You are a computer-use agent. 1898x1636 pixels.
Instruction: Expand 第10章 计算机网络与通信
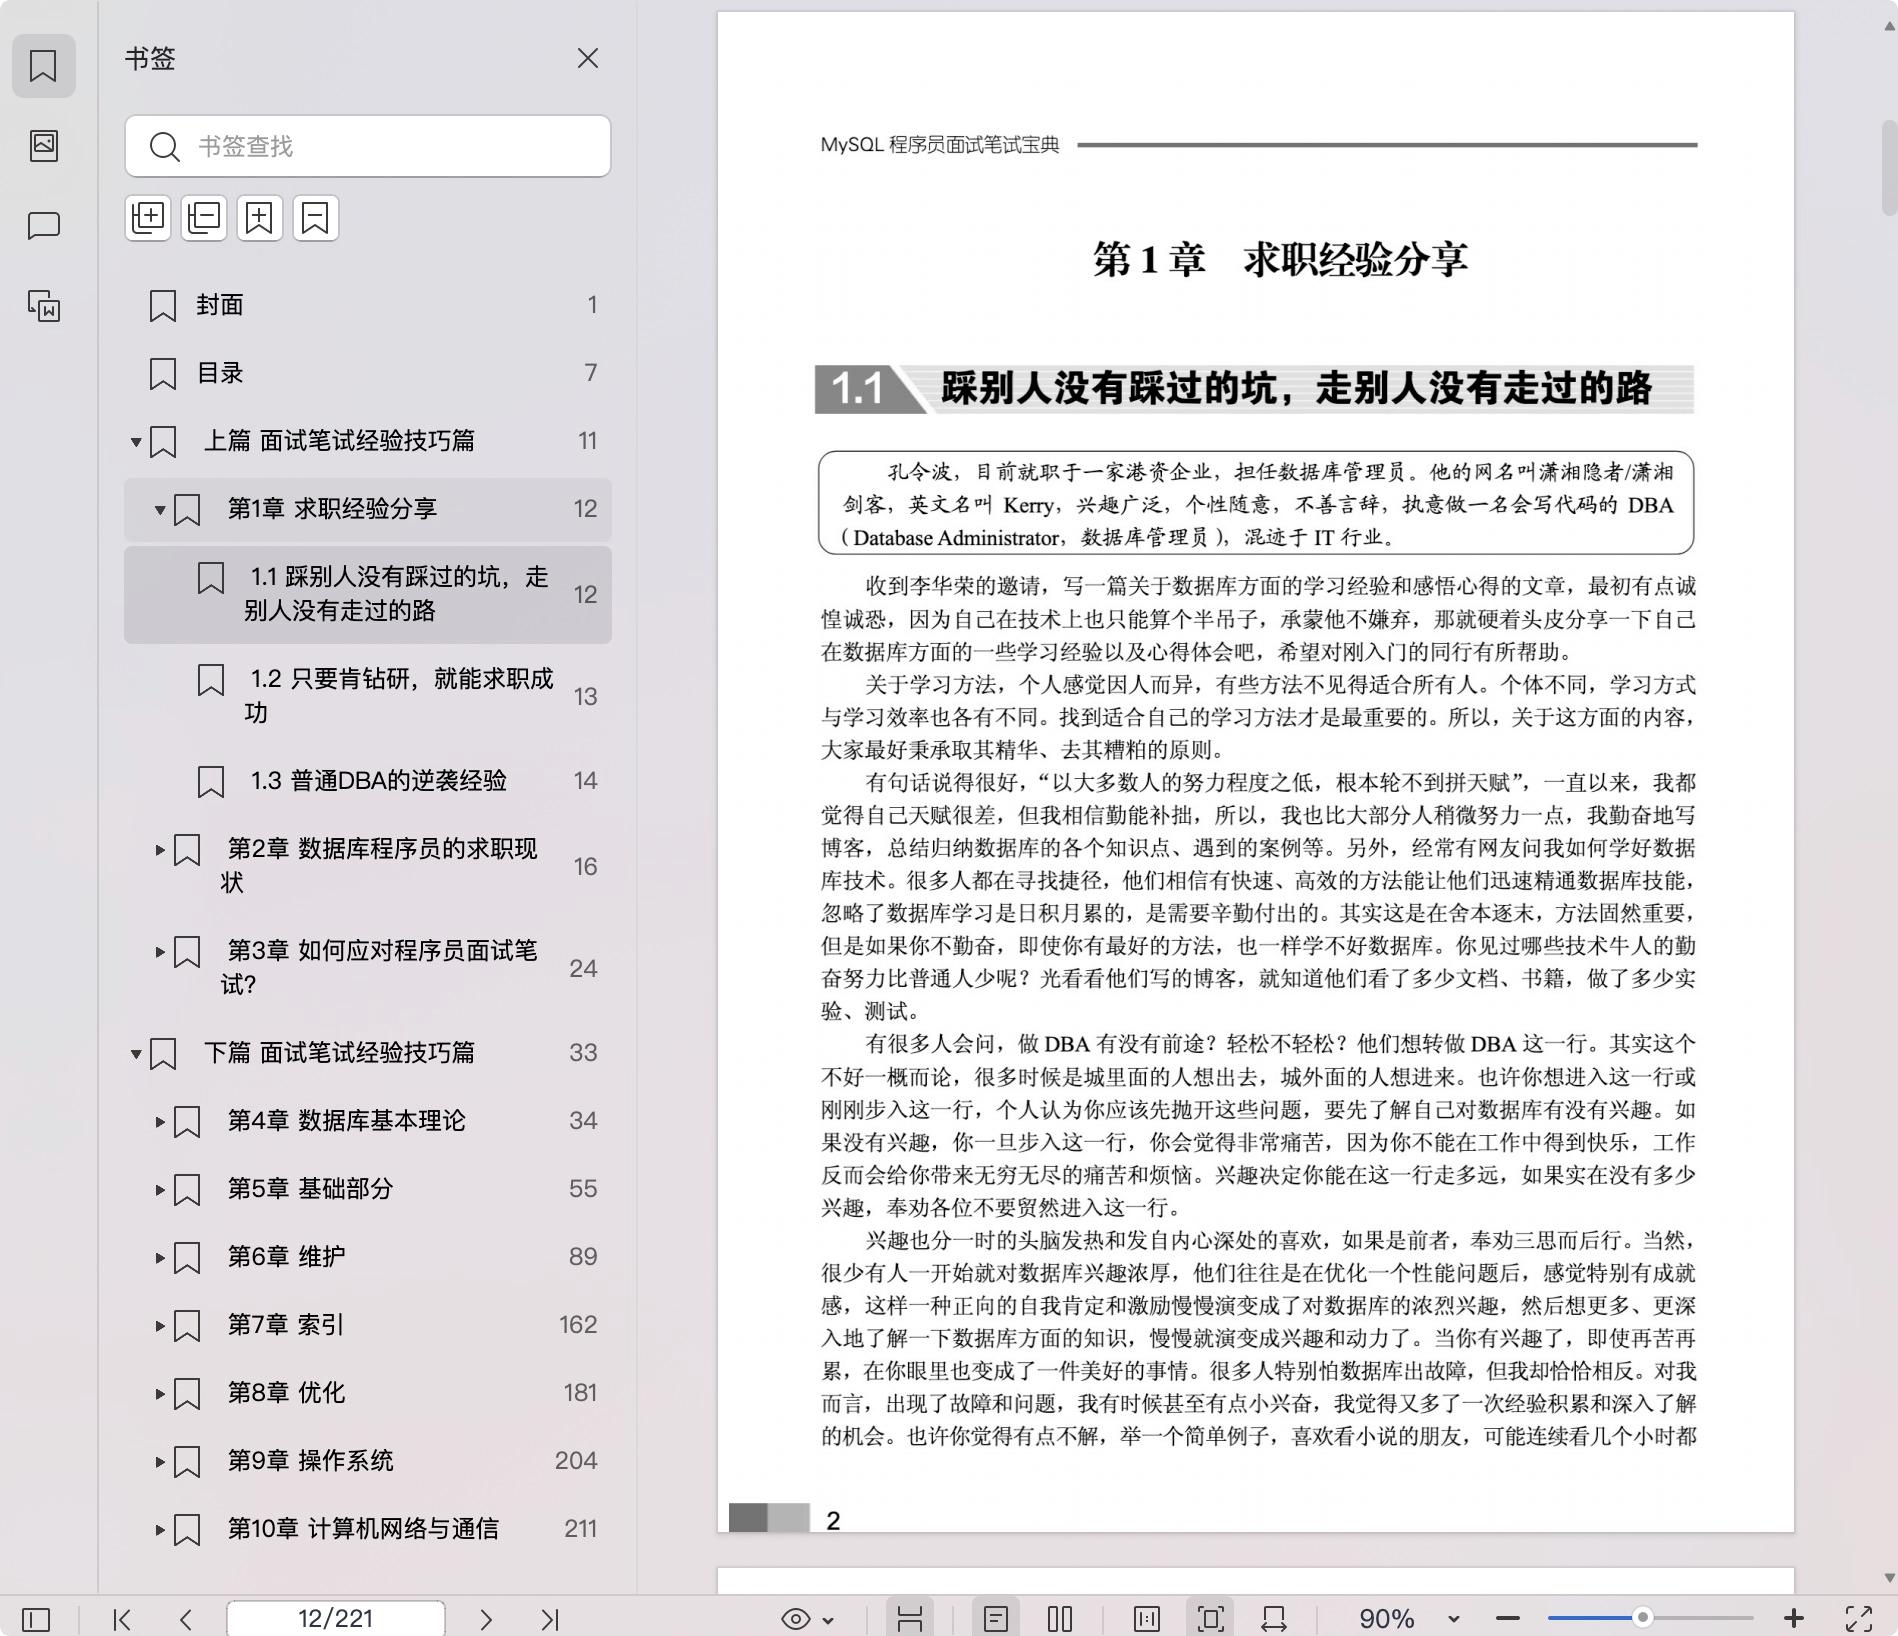[160, 1529]
